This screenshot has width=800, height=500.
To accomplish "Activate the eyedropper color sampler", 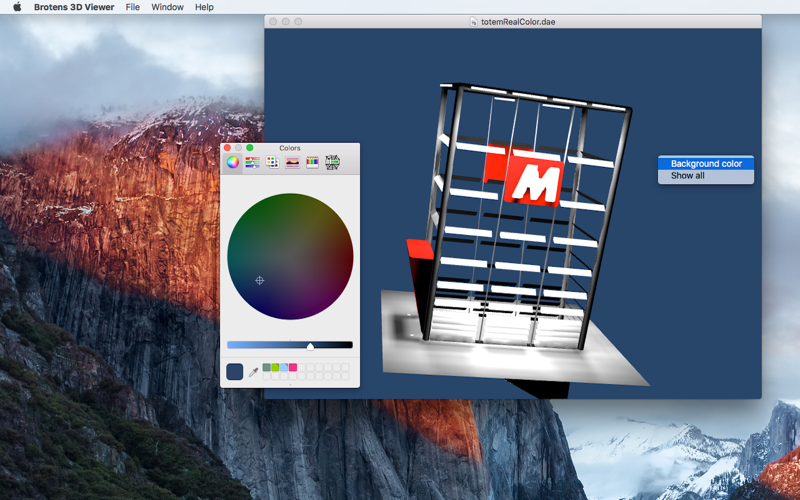I will (253, 372).
